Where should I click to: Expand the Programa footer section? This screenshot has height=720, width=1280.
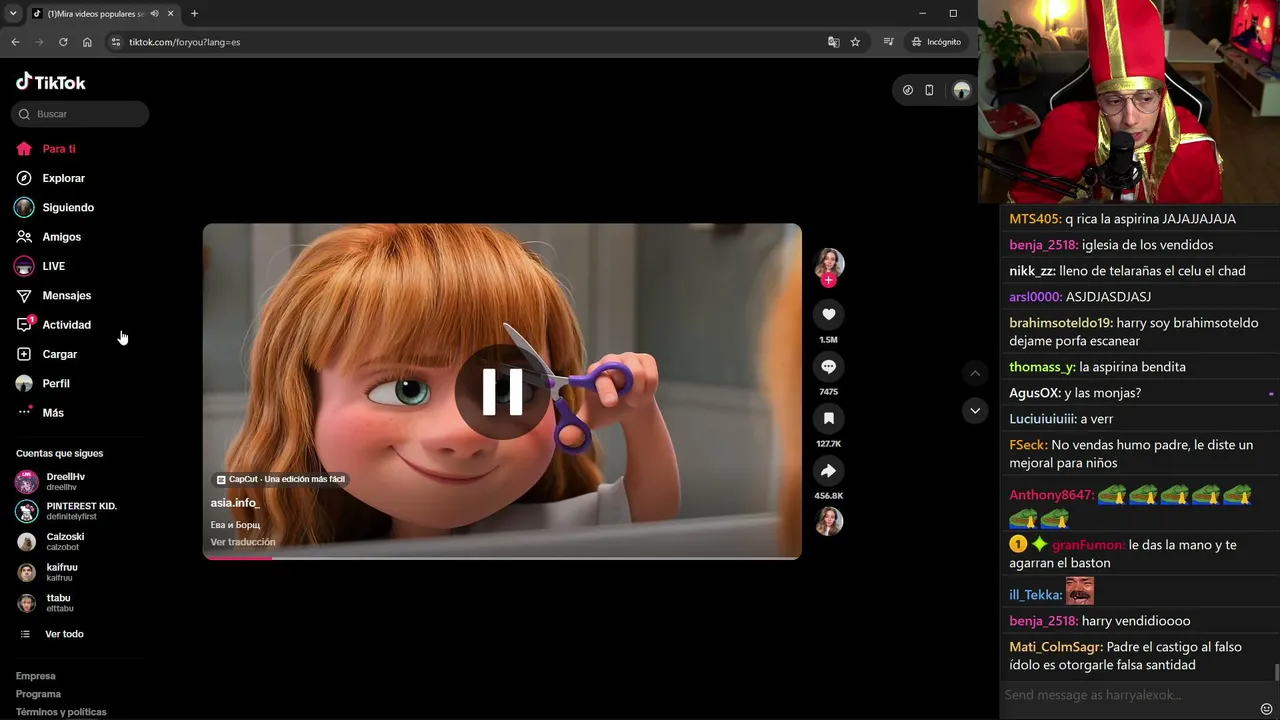(x=38, y=694)
